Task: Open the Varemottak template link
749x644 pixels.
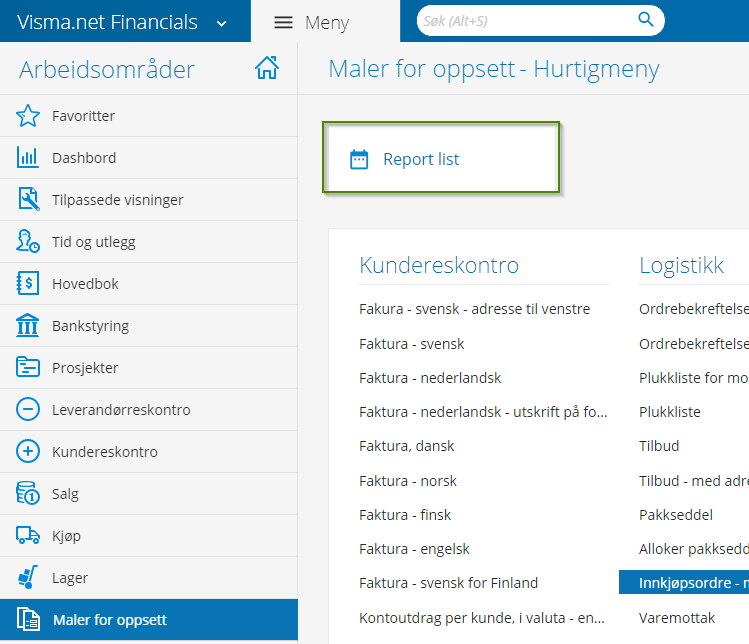Action: pos(676,616)
